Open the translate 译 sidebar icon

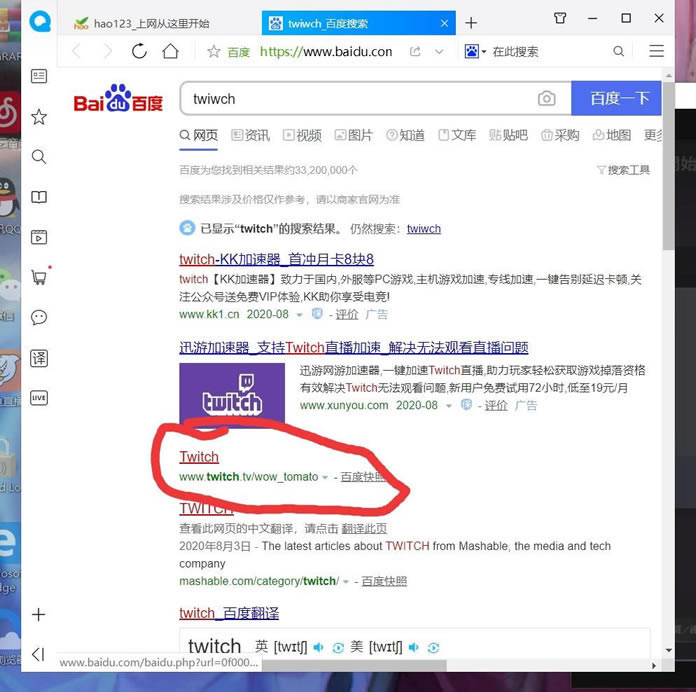[x=39, y=358]
